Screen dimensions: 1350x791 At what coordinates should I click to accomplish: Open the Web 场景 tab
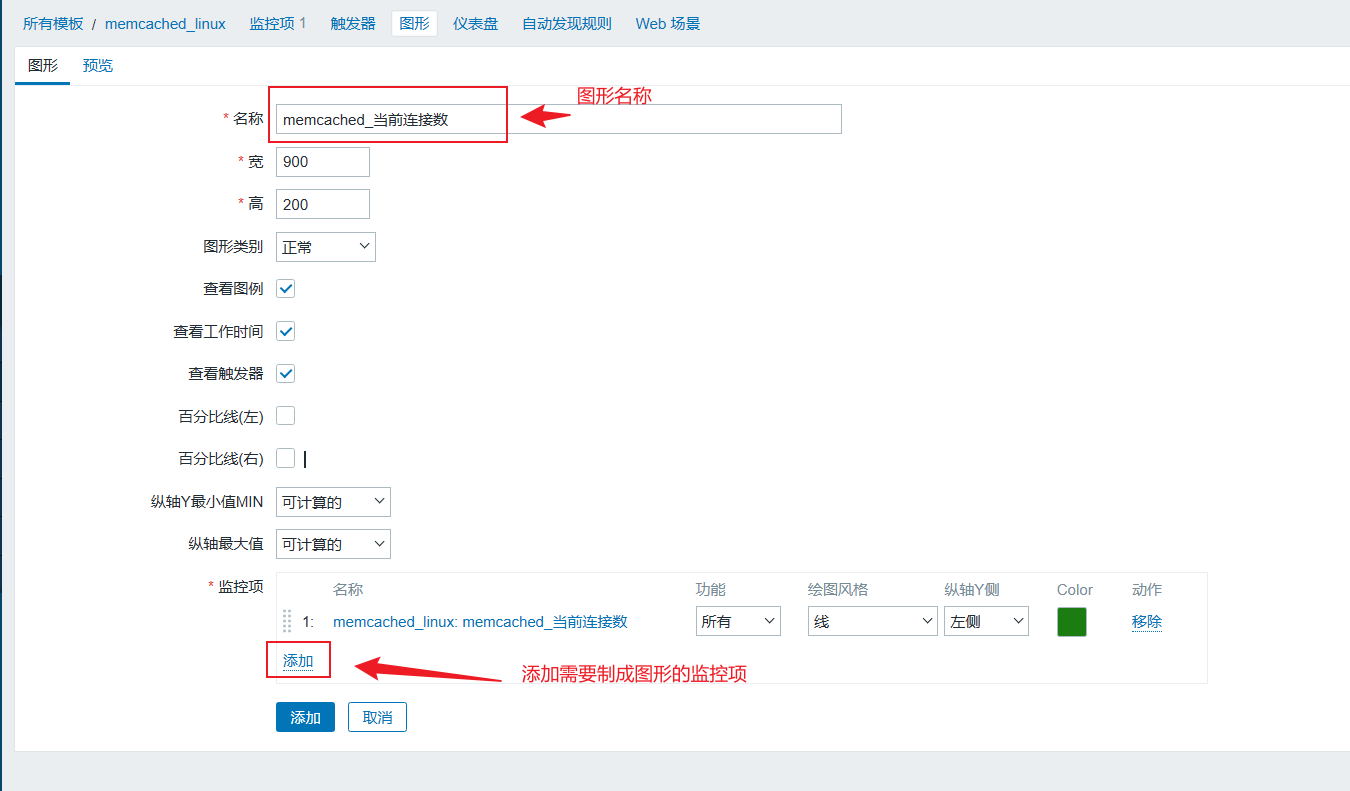point(668,23)
